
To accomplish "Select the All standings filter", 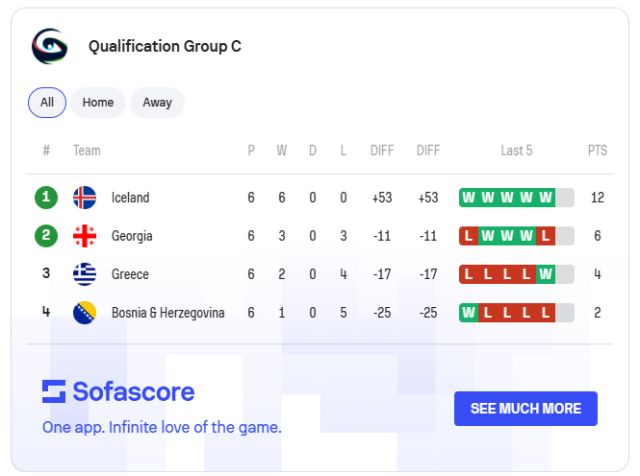I will (47, 102).
